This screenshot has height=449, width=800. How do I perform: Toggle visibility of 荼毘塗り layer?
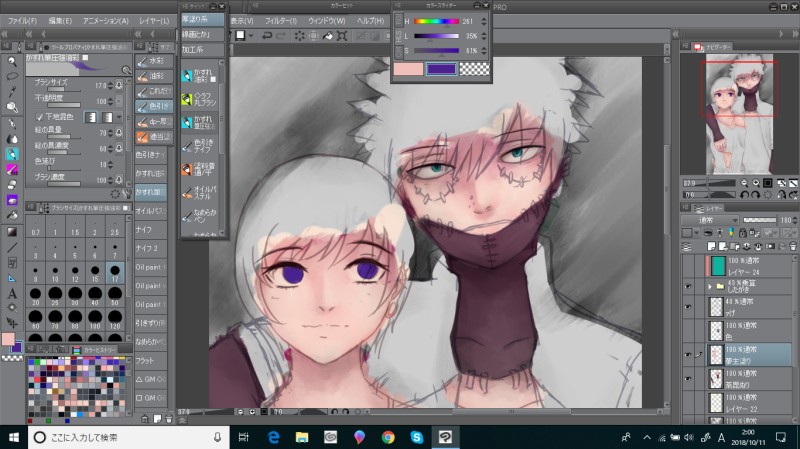point(688,379)
